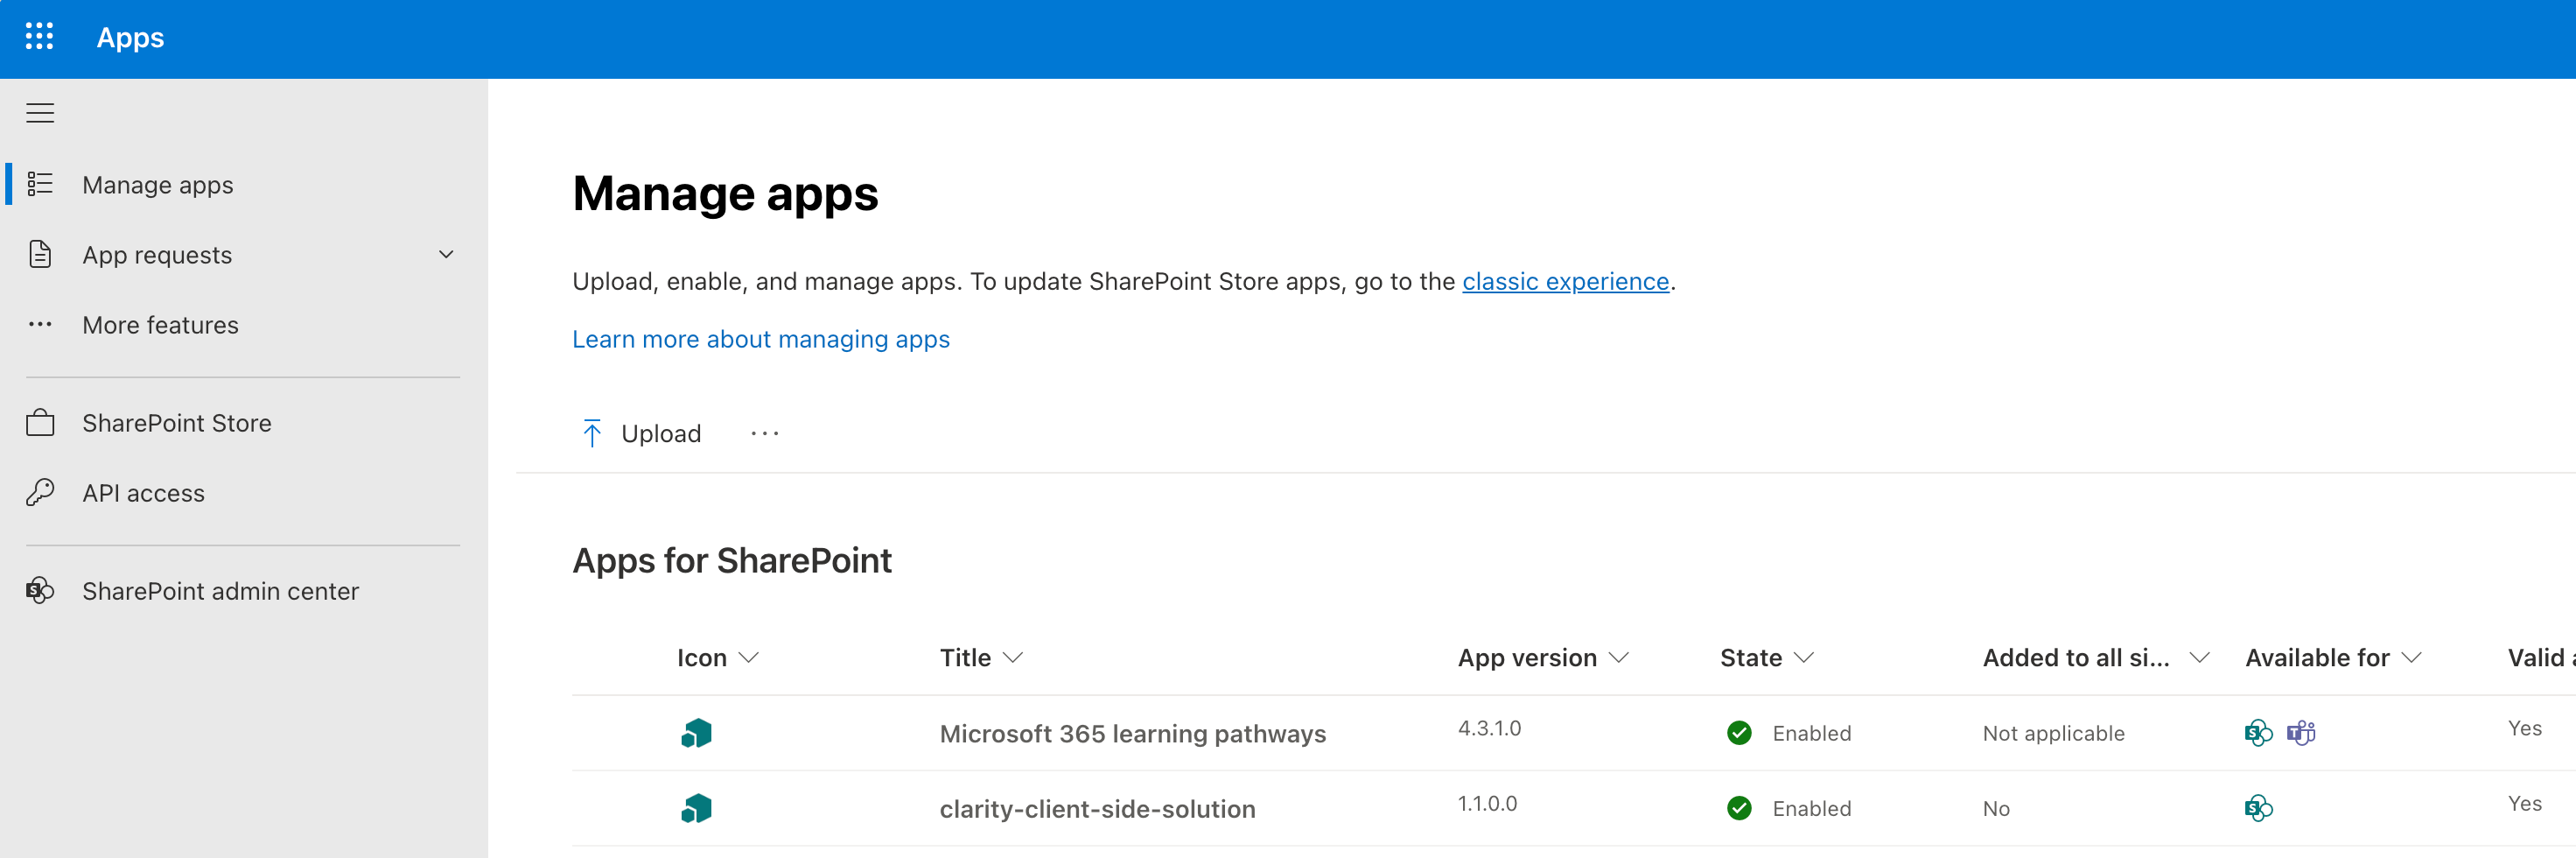Open the App version column dropdown
The image size is (2576, 858).
point(1619,658)
